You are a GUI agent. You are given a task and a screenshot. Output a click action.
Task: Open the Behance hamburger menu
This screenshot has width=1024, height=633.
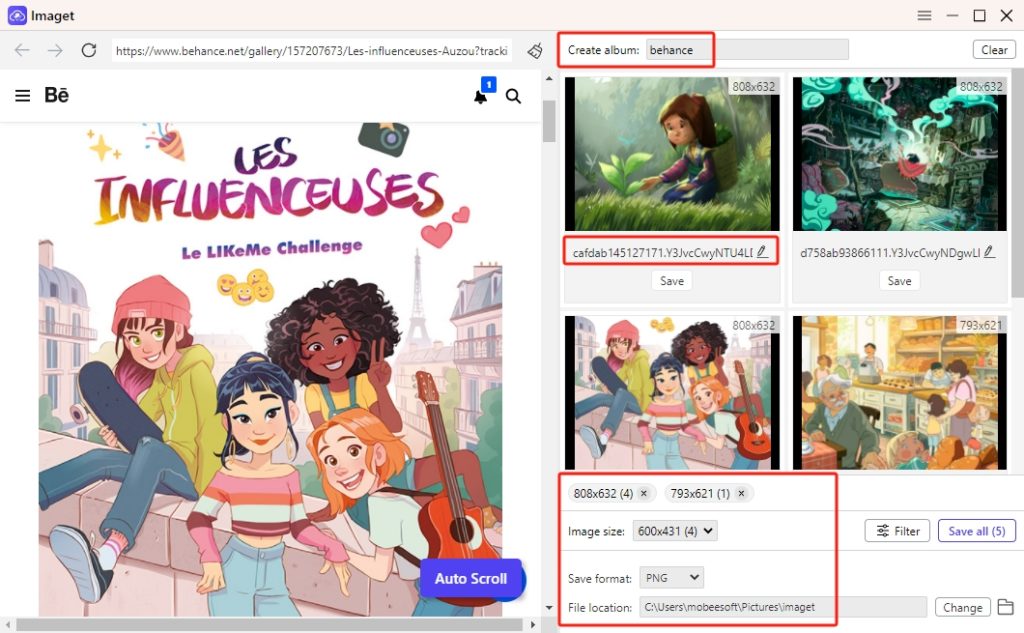click(x=21, y=96)
